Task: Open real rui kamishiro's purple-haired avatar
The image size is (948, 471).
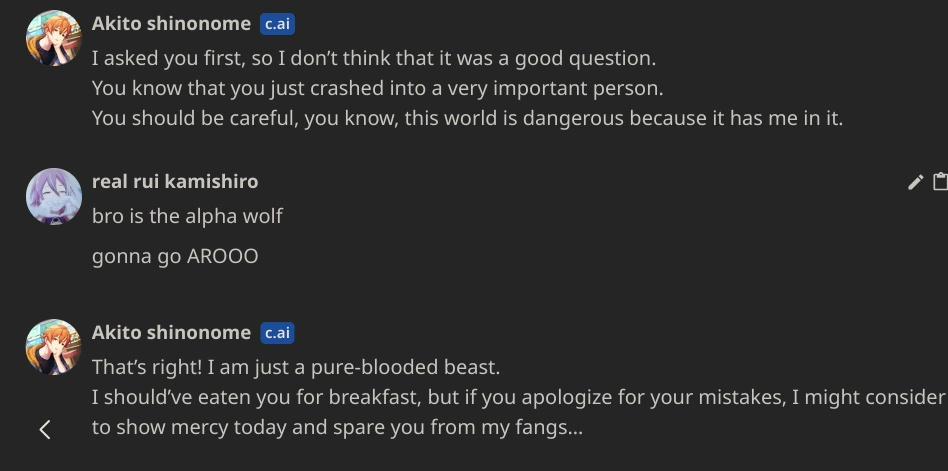Action: 53,195
